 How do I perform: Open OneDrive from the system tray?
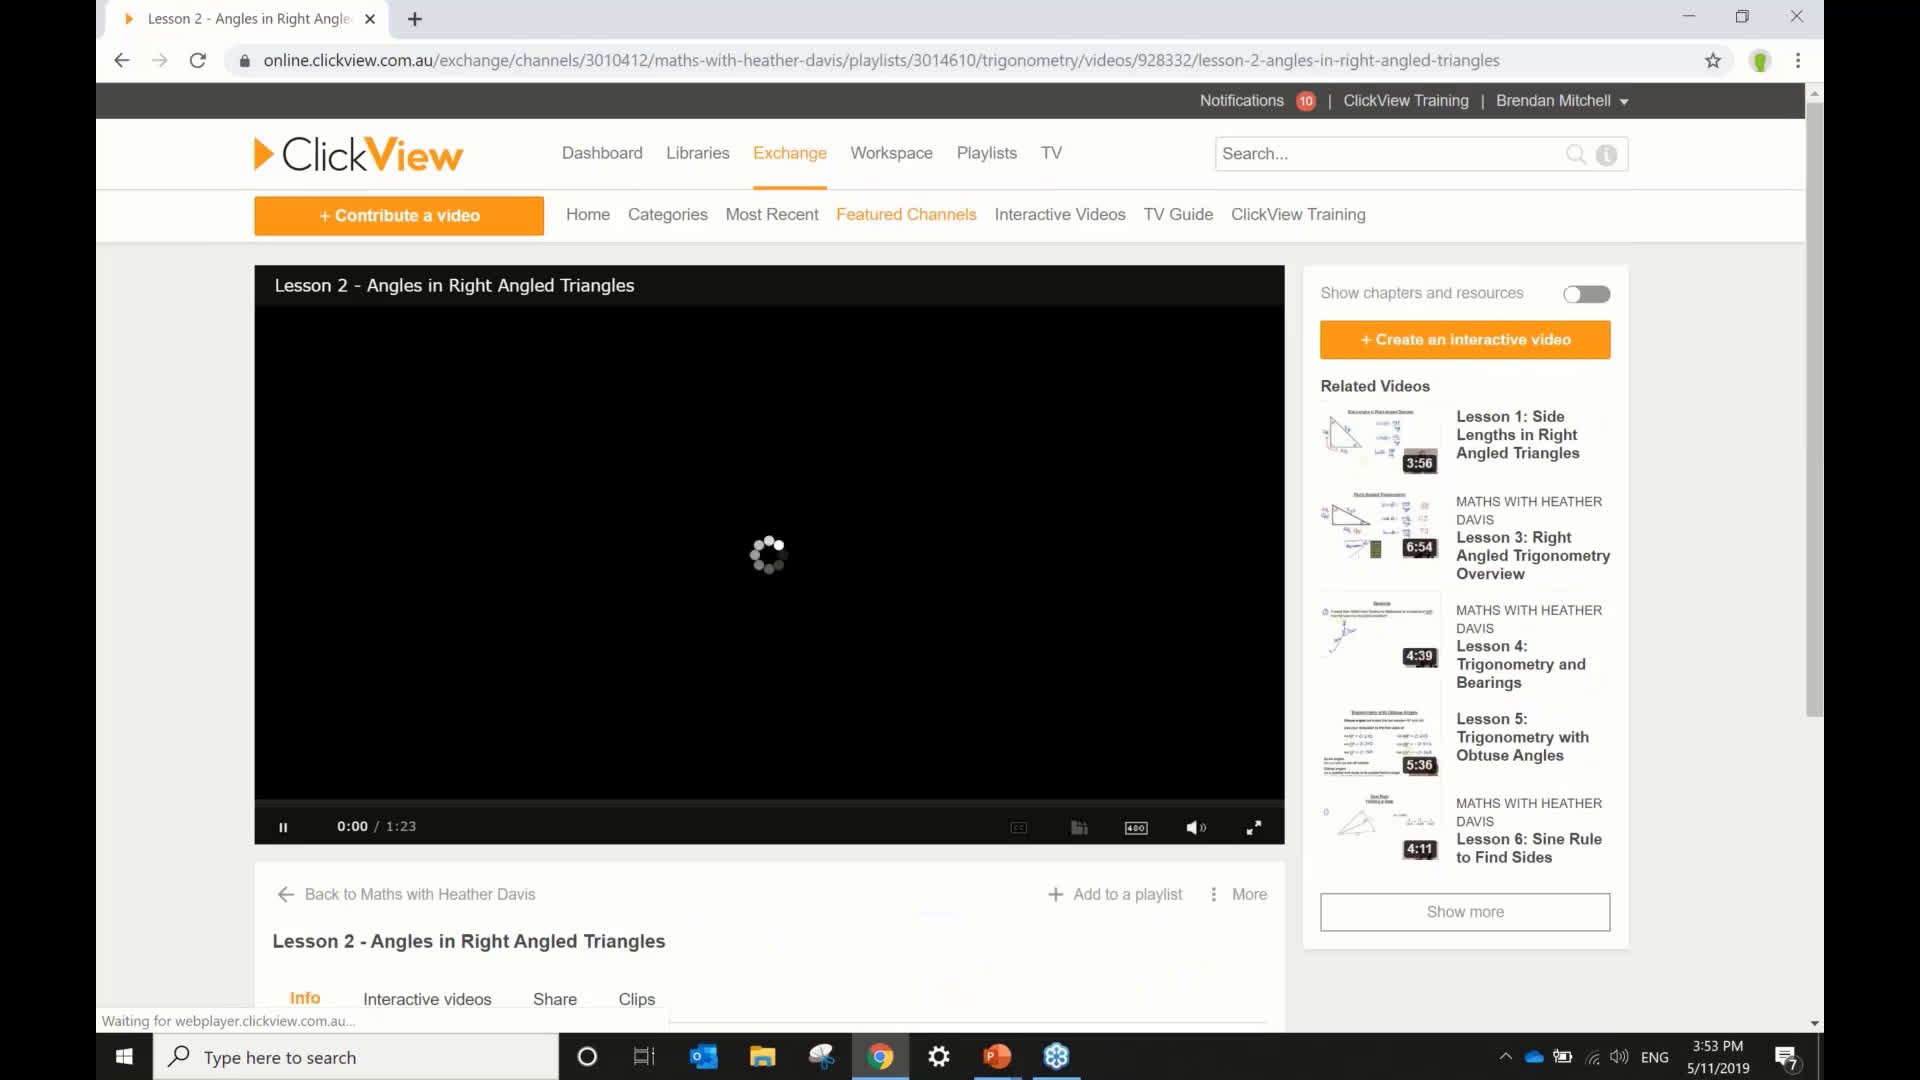point(1532,1056)
